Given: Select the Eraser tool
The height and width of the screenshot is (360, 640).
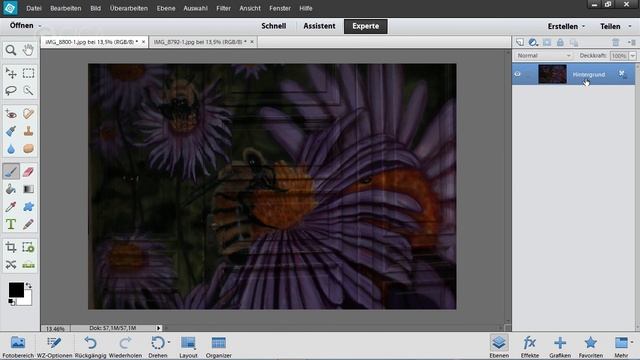Looking at the screenshot, I should [28, 171].
